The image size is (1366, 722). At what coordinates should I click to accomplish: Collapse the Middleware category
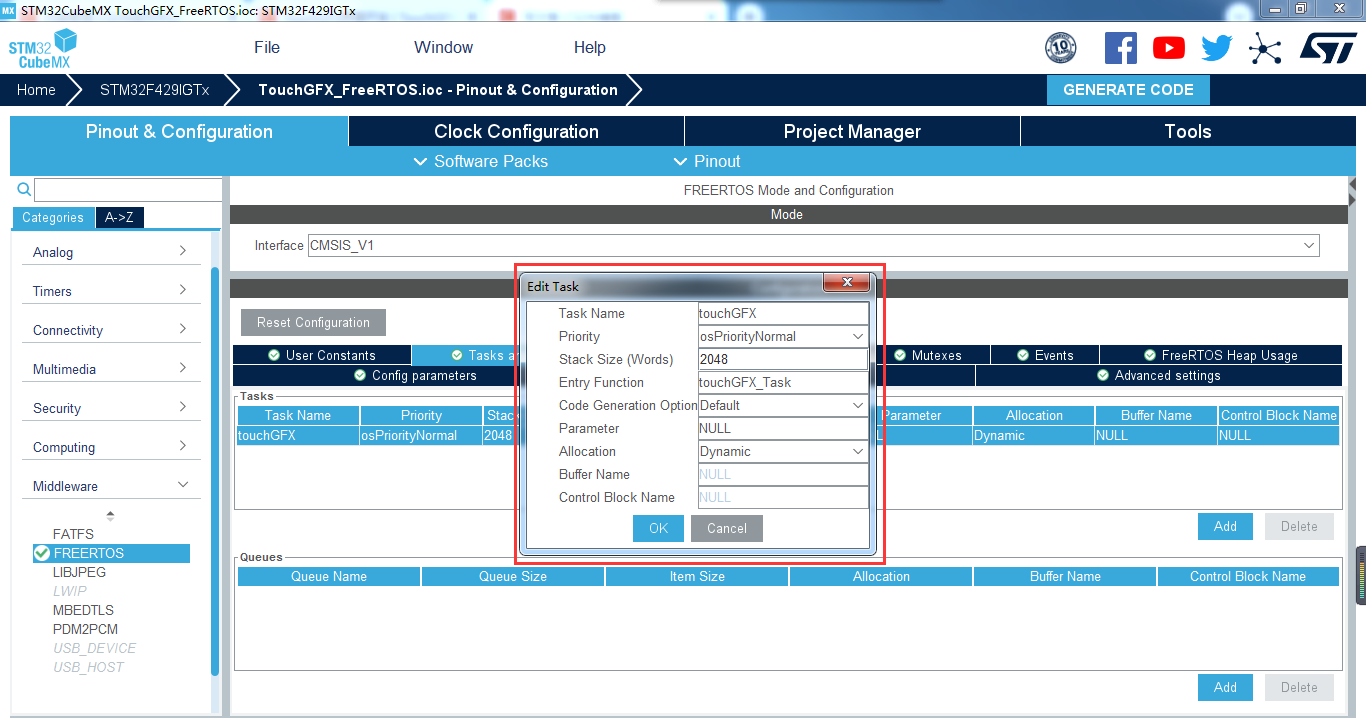click(110, 486)
